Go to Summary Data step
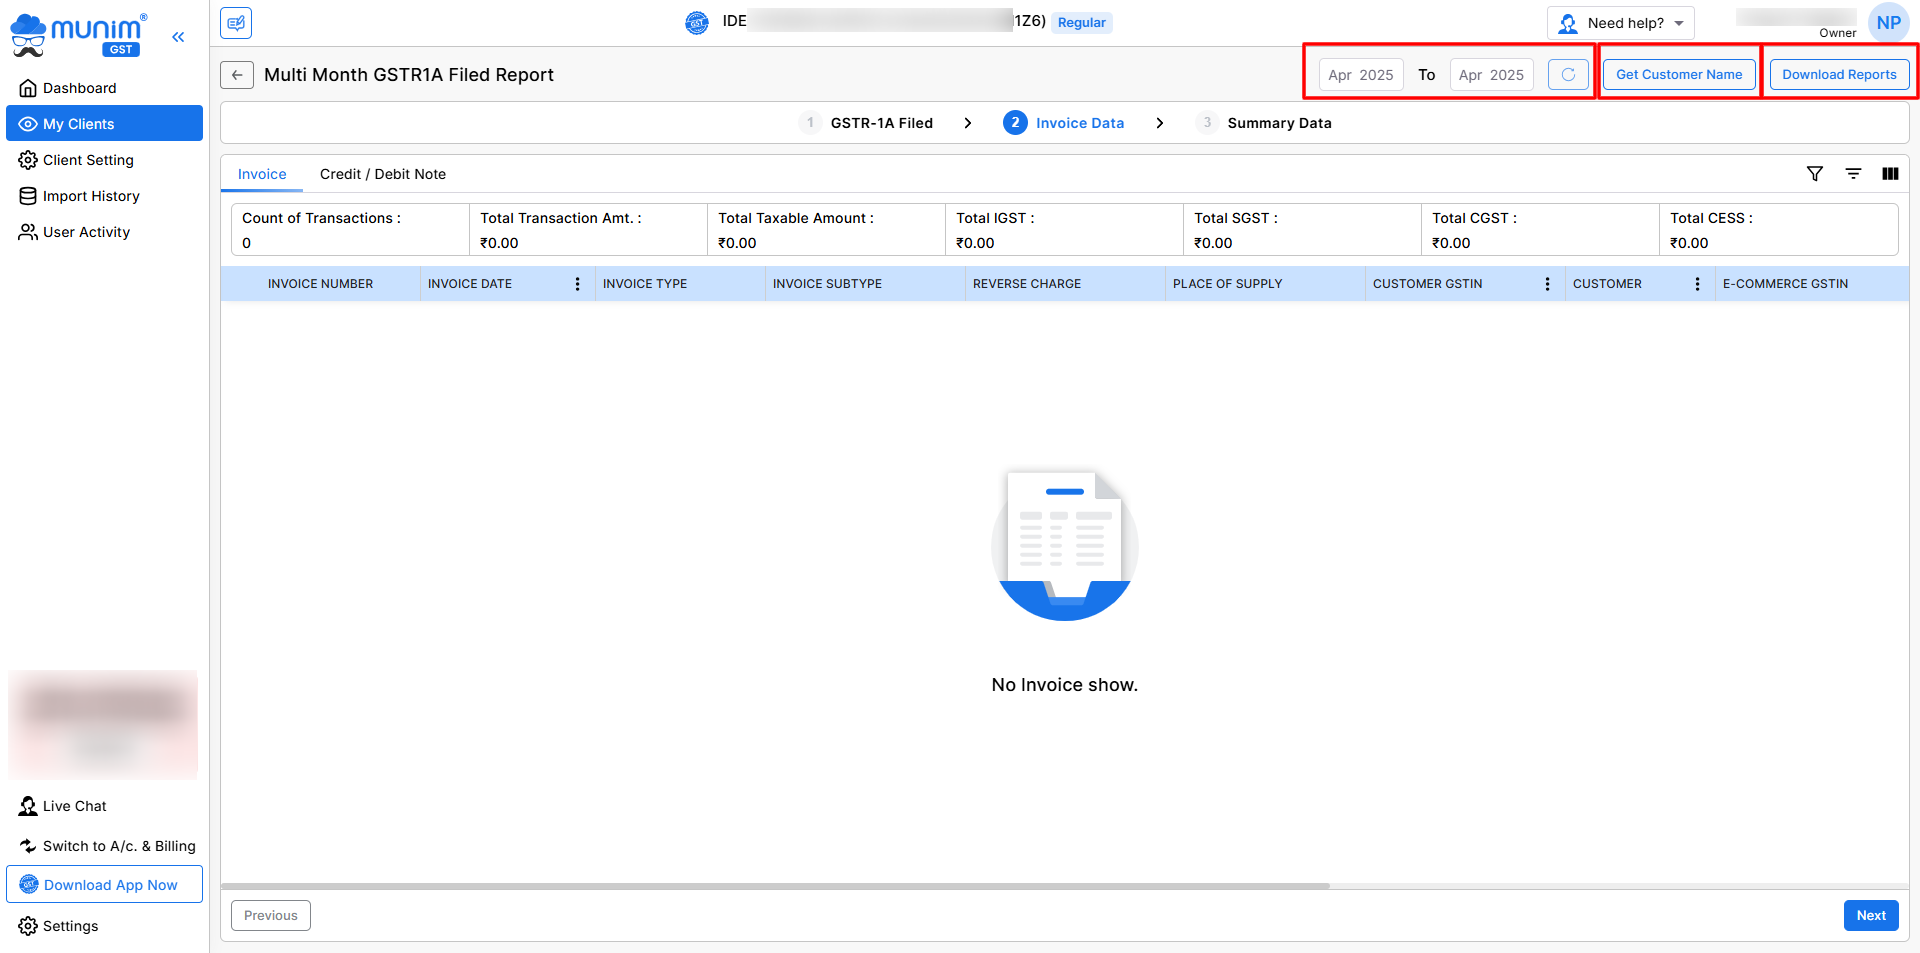The height and width of the screenshot is (953, 1920). point(1278,123)
